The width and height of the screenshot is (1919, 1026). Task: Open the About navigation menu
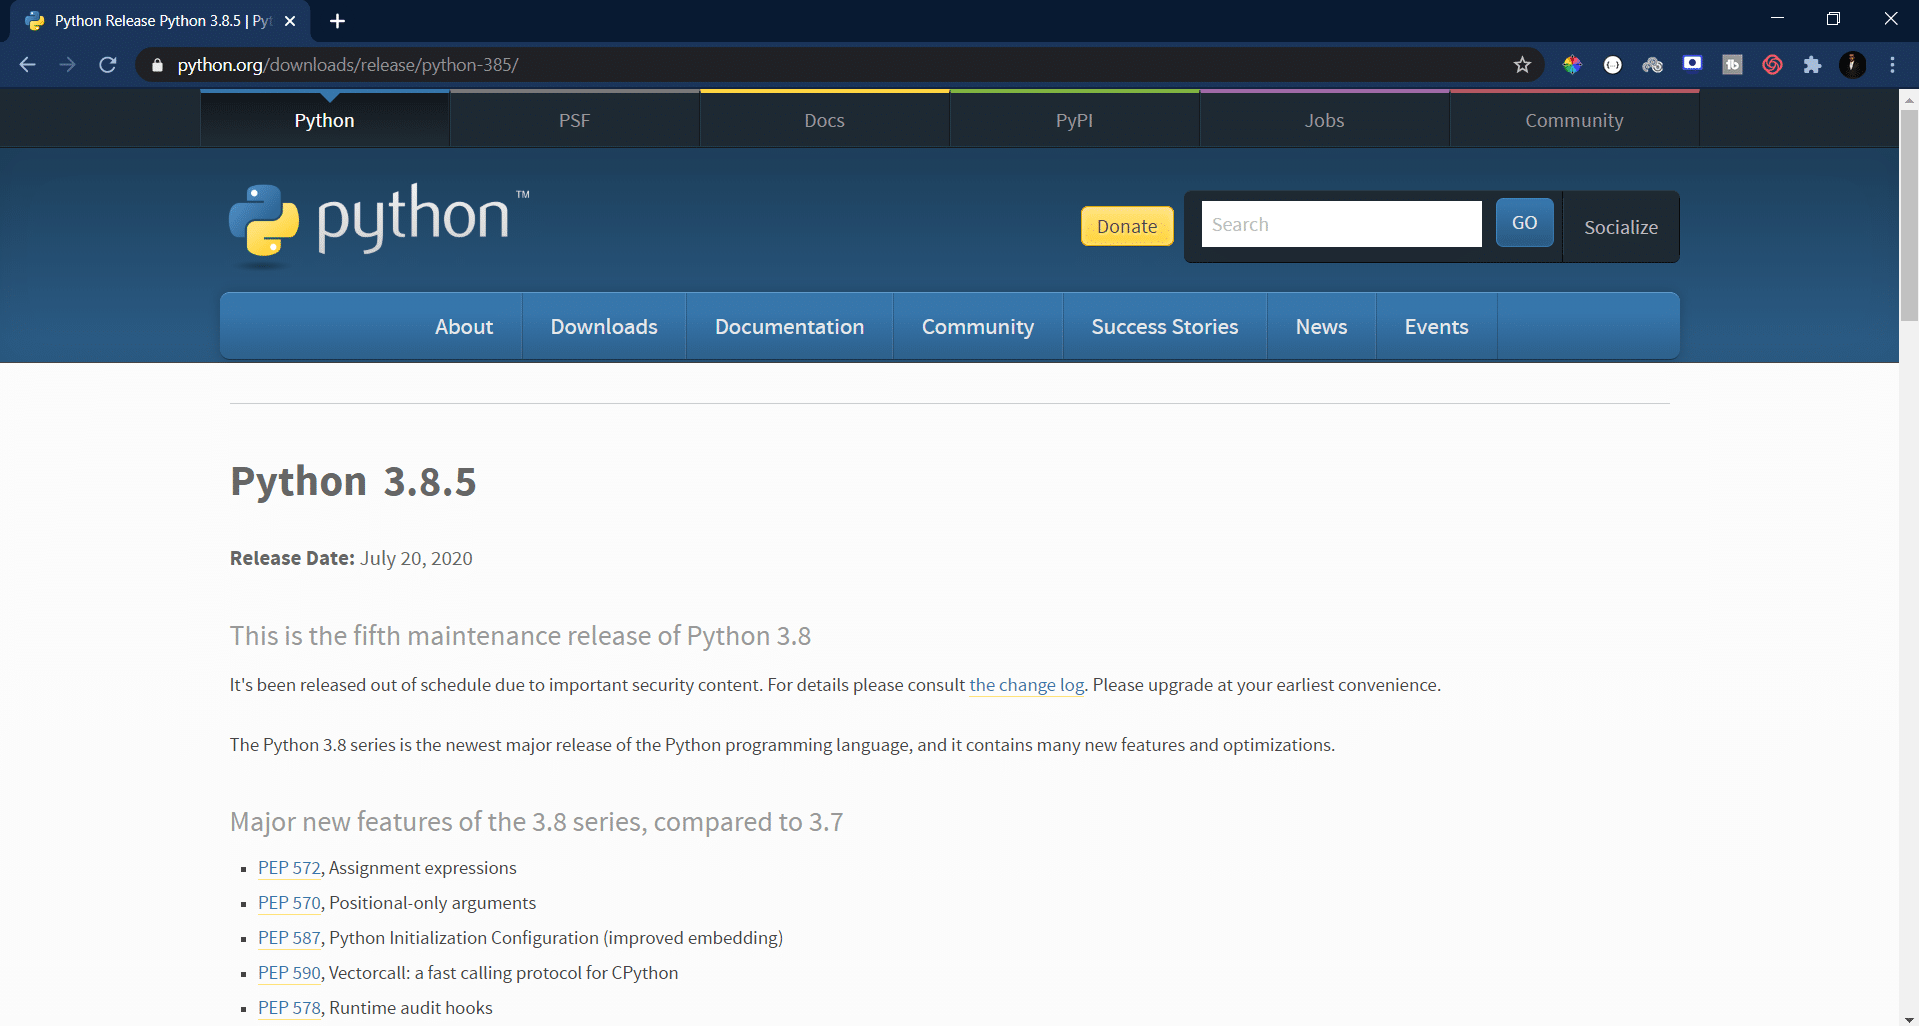pos(464,327)
